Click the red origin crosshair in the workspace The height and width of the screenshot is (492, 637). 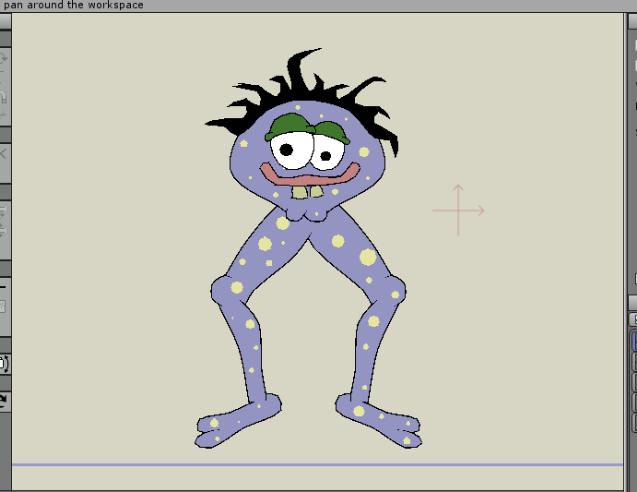tap(458, 210)
